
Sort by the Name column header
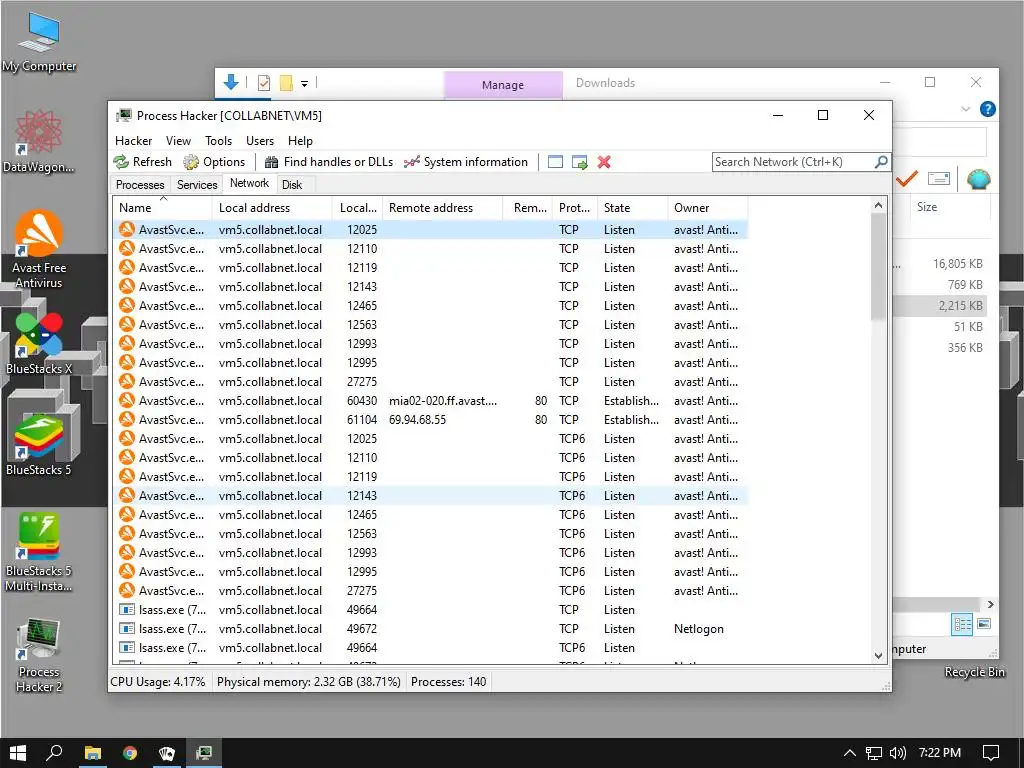coord(163,208)
